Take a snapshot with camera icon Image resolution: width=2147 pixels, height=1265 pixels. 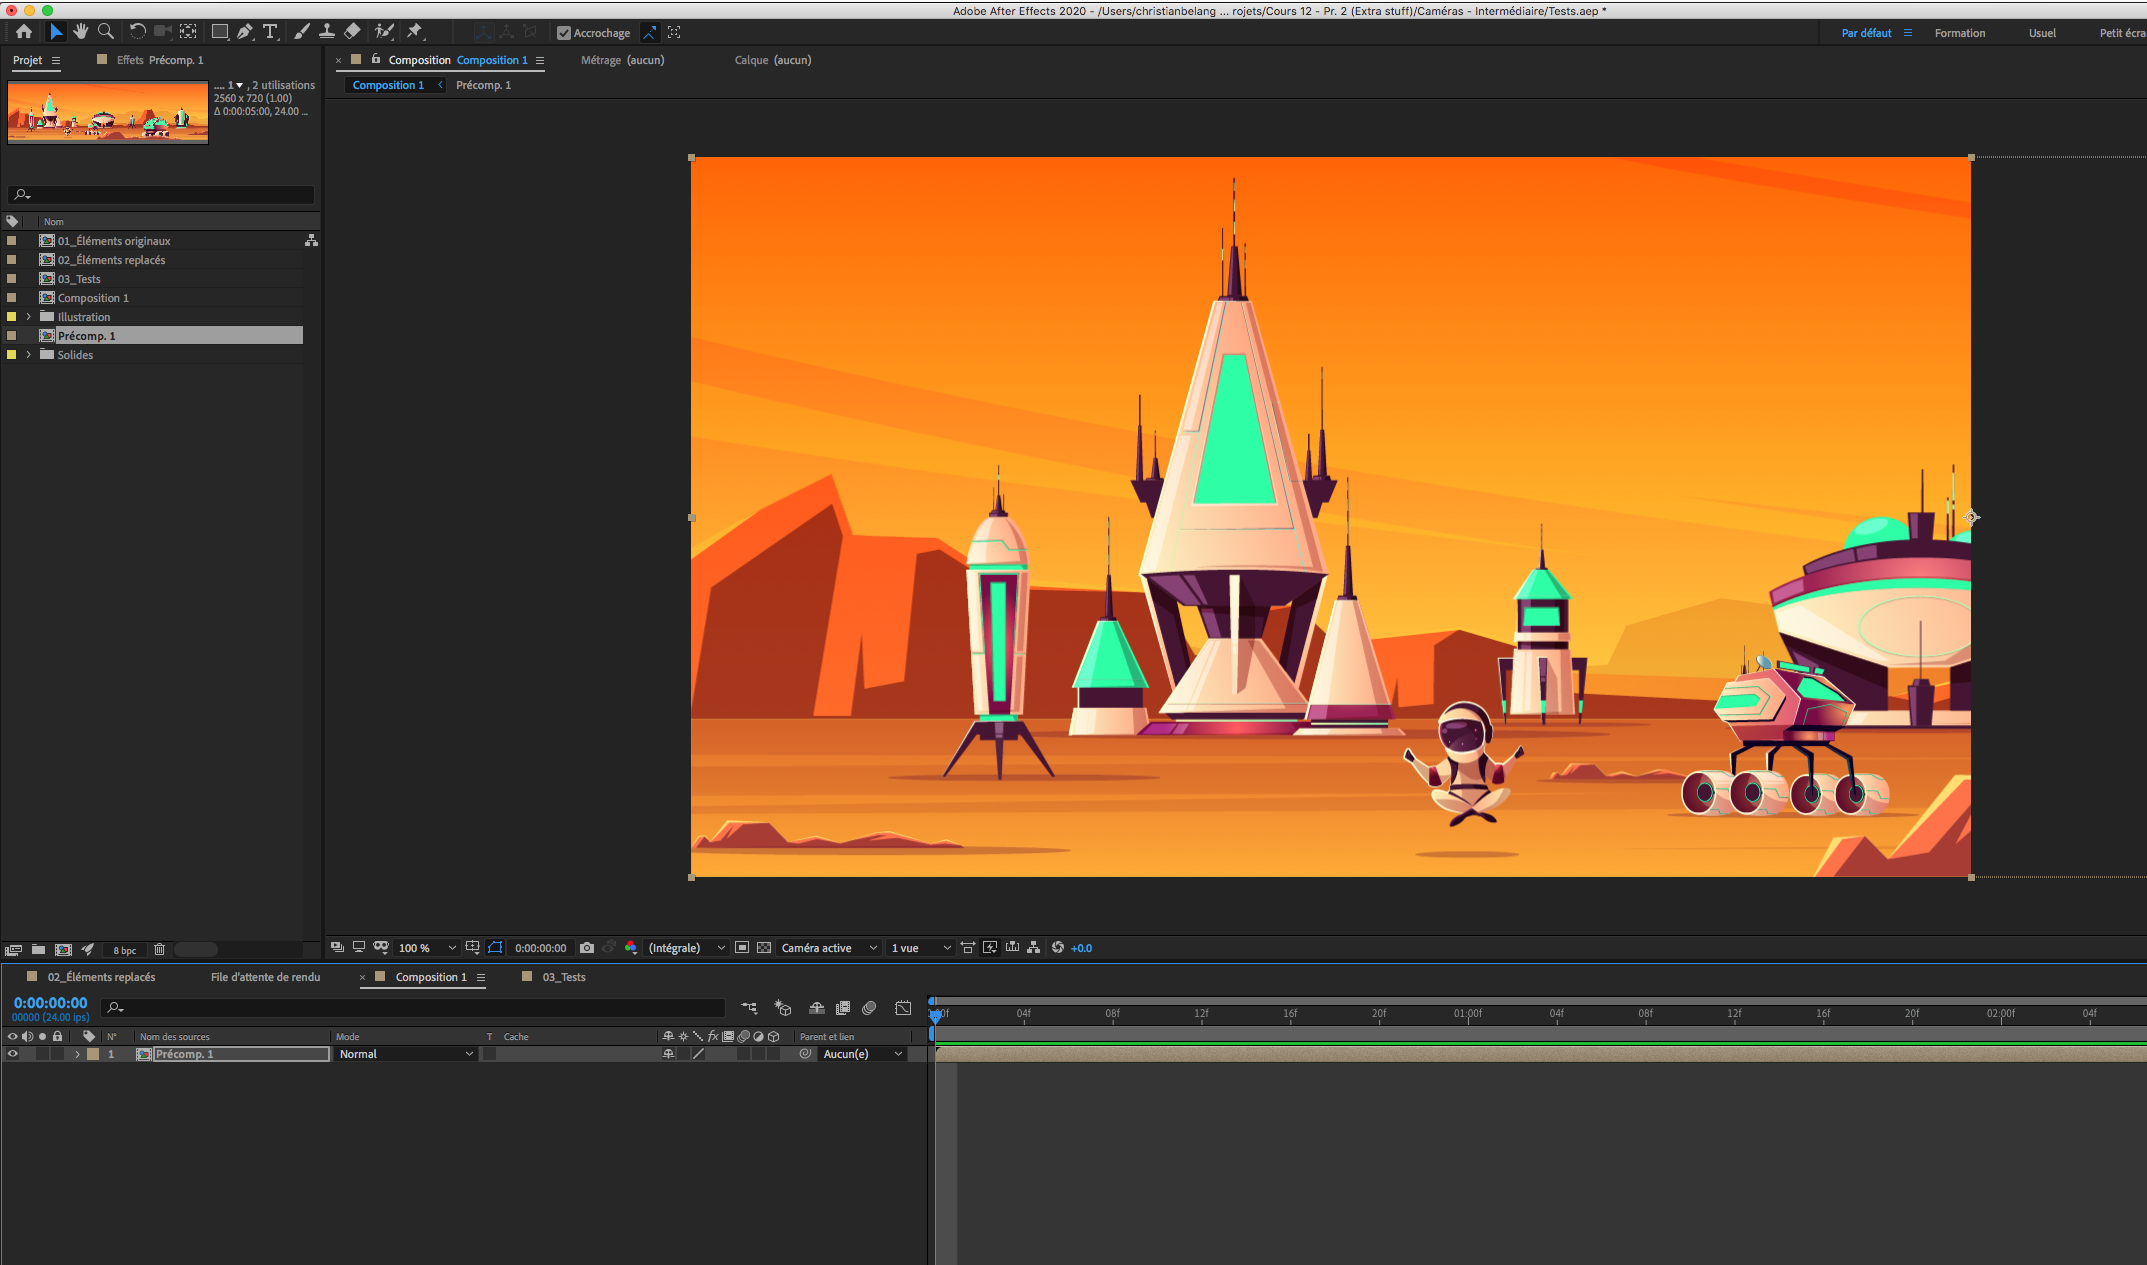pos(587,948)
